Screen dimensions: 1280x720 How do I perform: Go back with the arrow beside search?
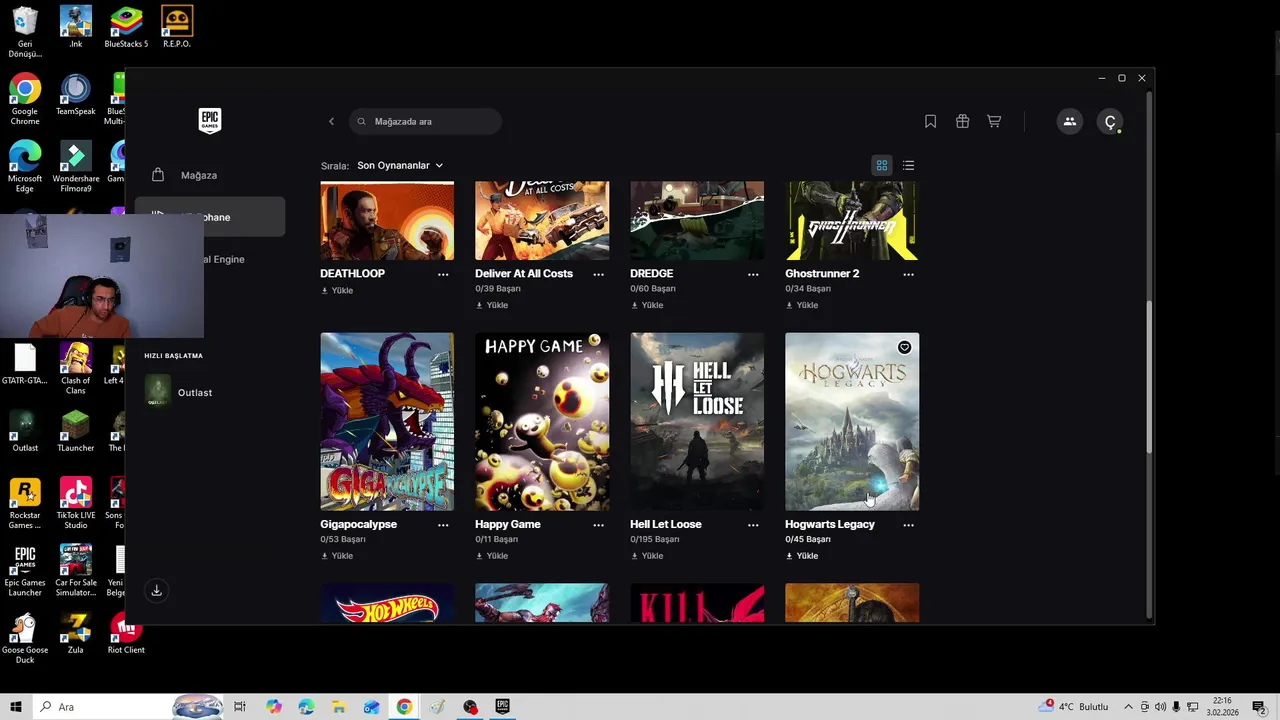[331, 121]
